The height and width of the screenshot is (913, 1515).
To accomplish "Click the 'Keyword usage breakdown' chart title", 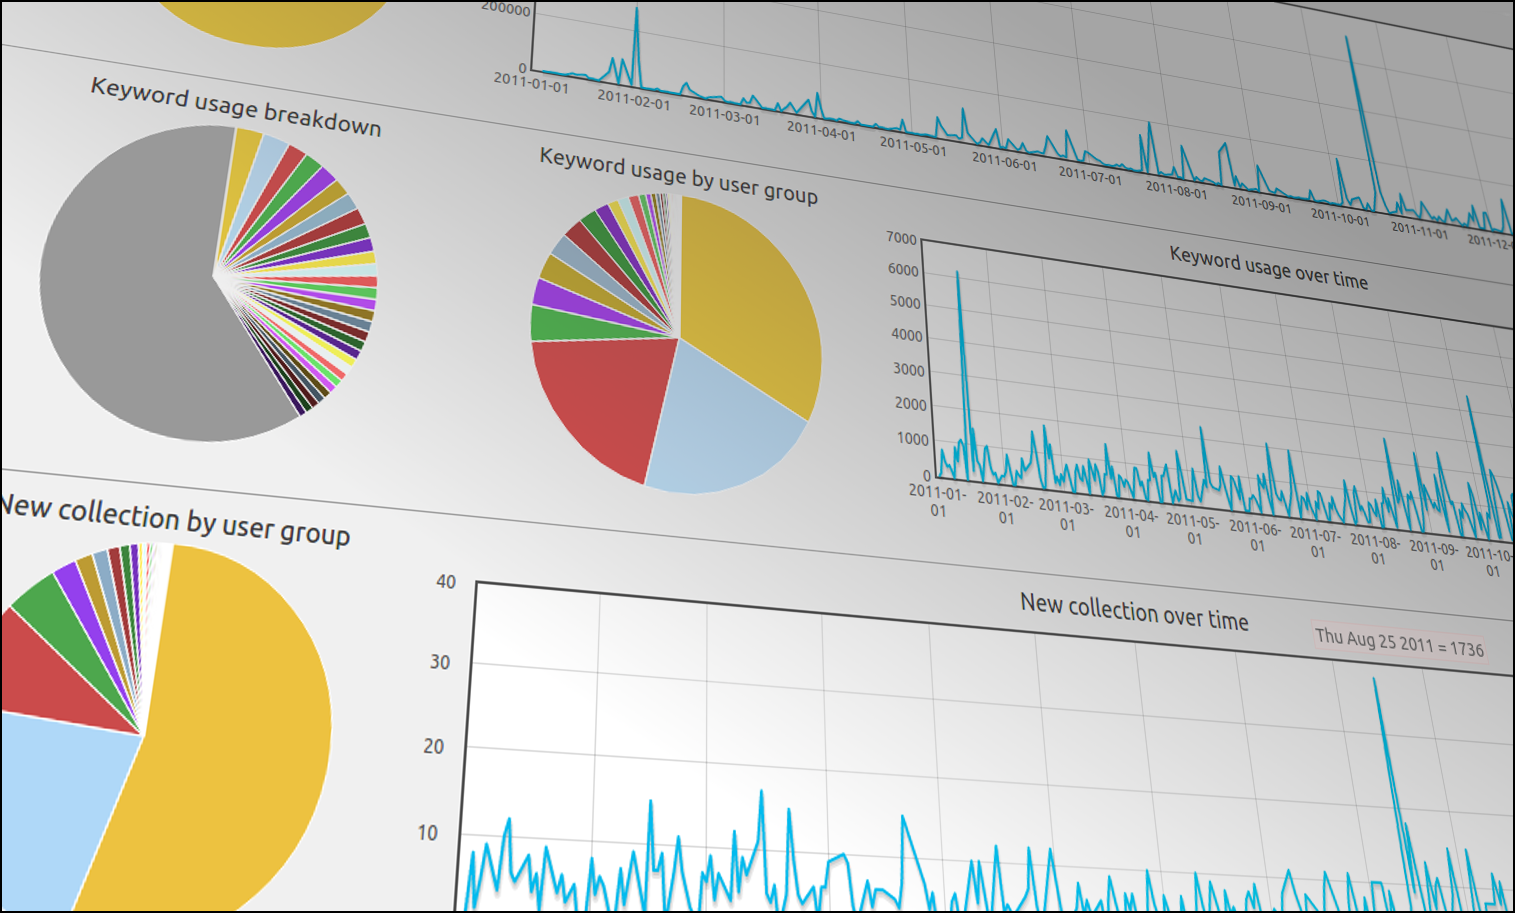I will 236,107.
